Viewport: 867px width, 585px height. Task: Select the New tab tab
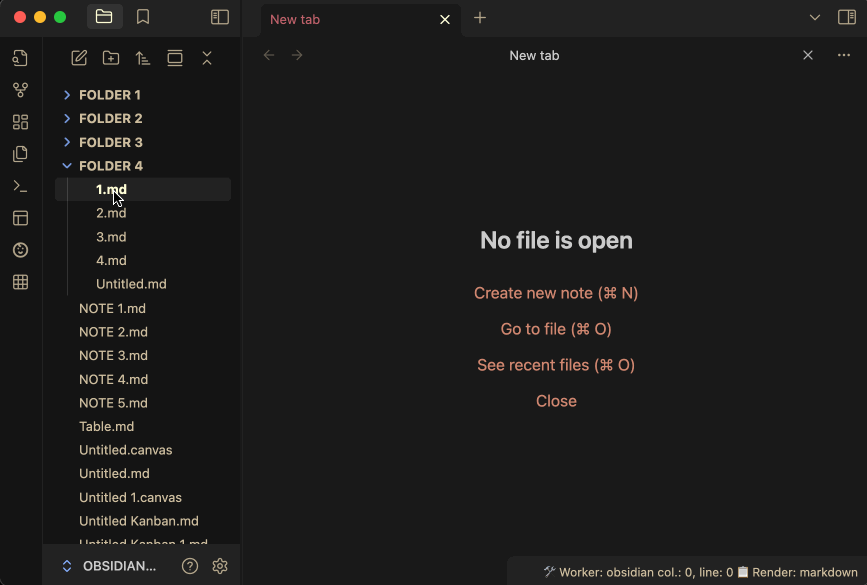point(359,20)
